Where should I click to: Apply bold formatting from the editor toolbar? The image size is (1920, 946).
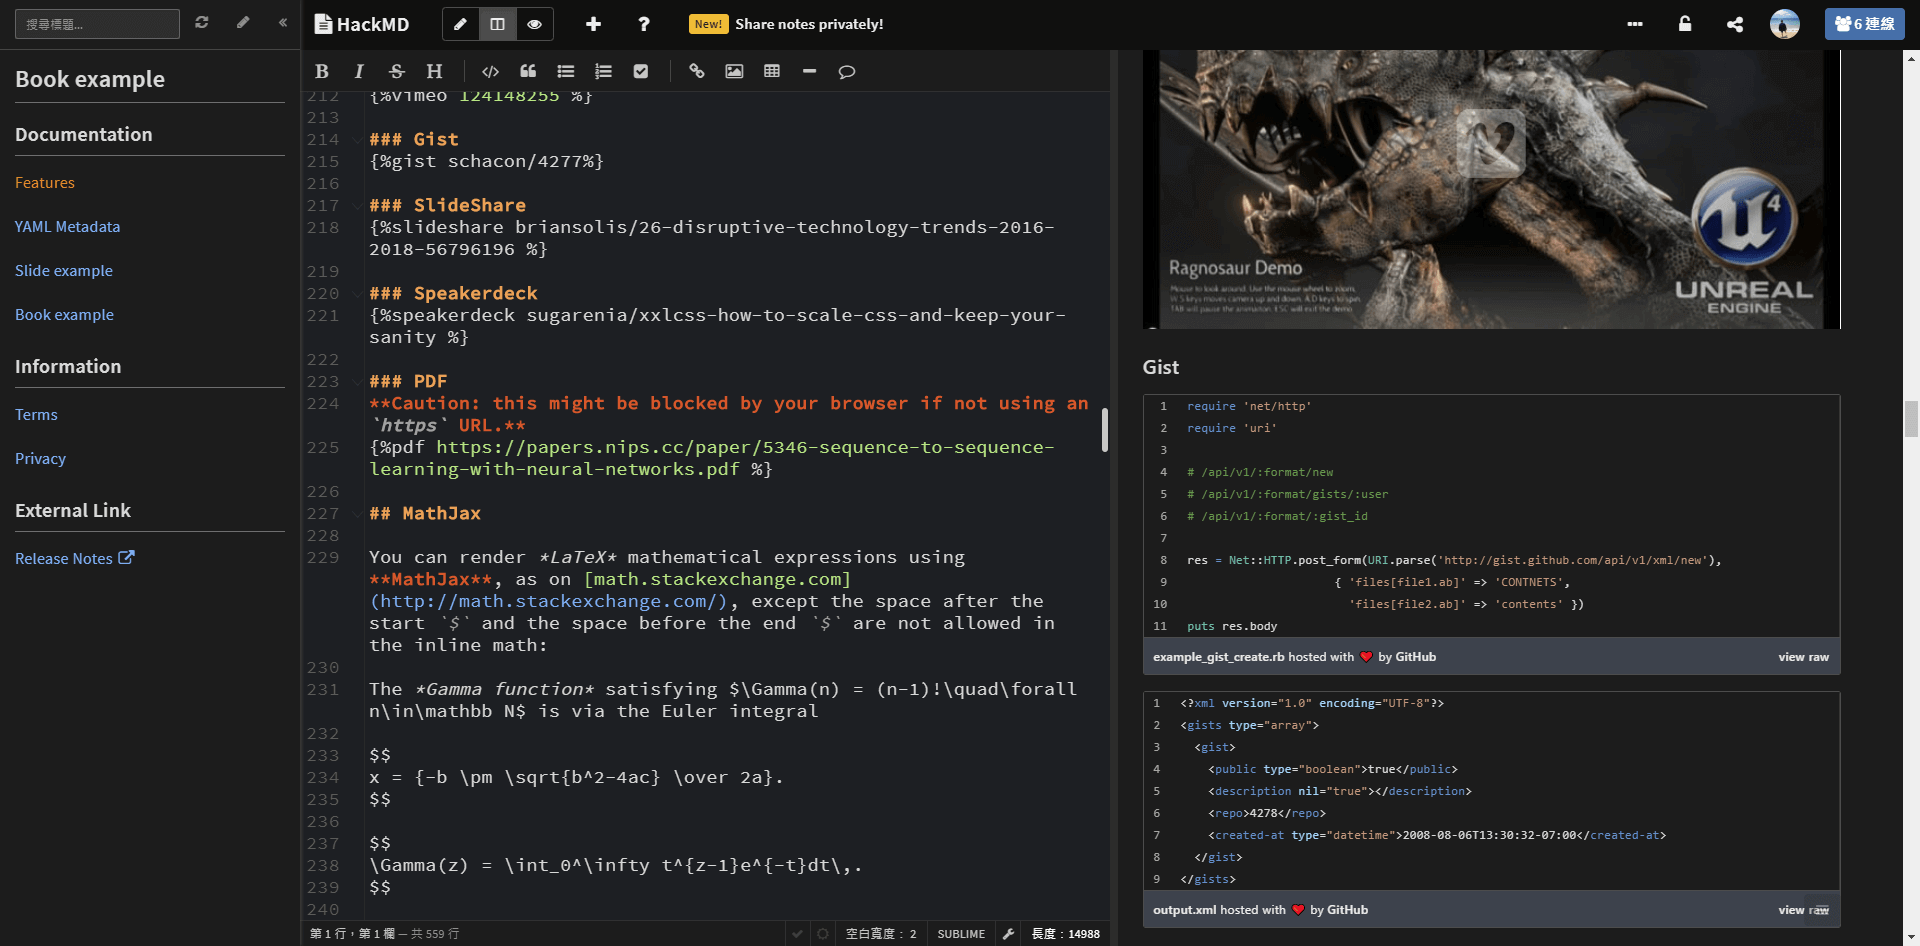(322, 71)
